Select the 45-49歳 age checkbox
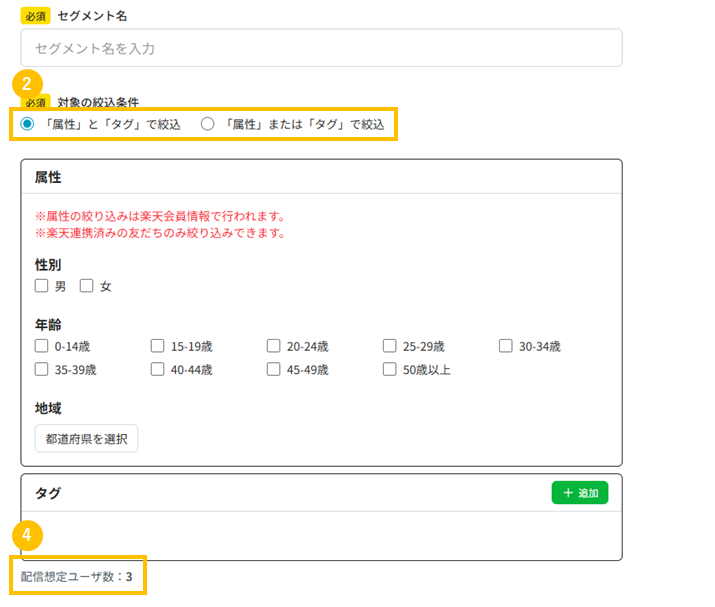This screenshot has width=715, height=607. [274, 369]
